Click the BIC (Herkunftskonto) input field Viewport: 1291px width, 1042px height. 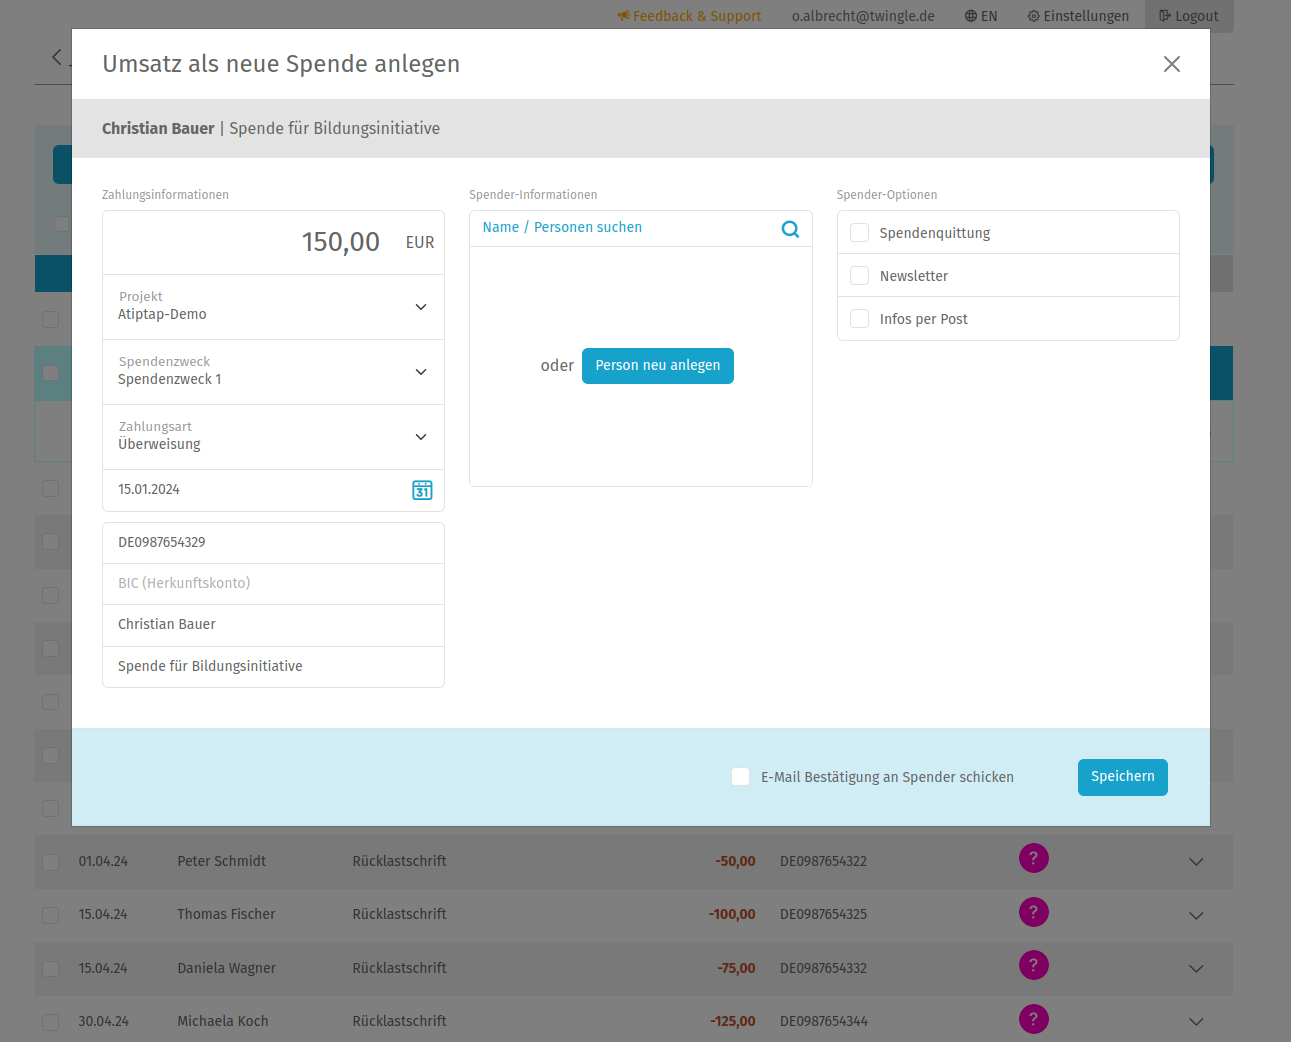[273, 583]
